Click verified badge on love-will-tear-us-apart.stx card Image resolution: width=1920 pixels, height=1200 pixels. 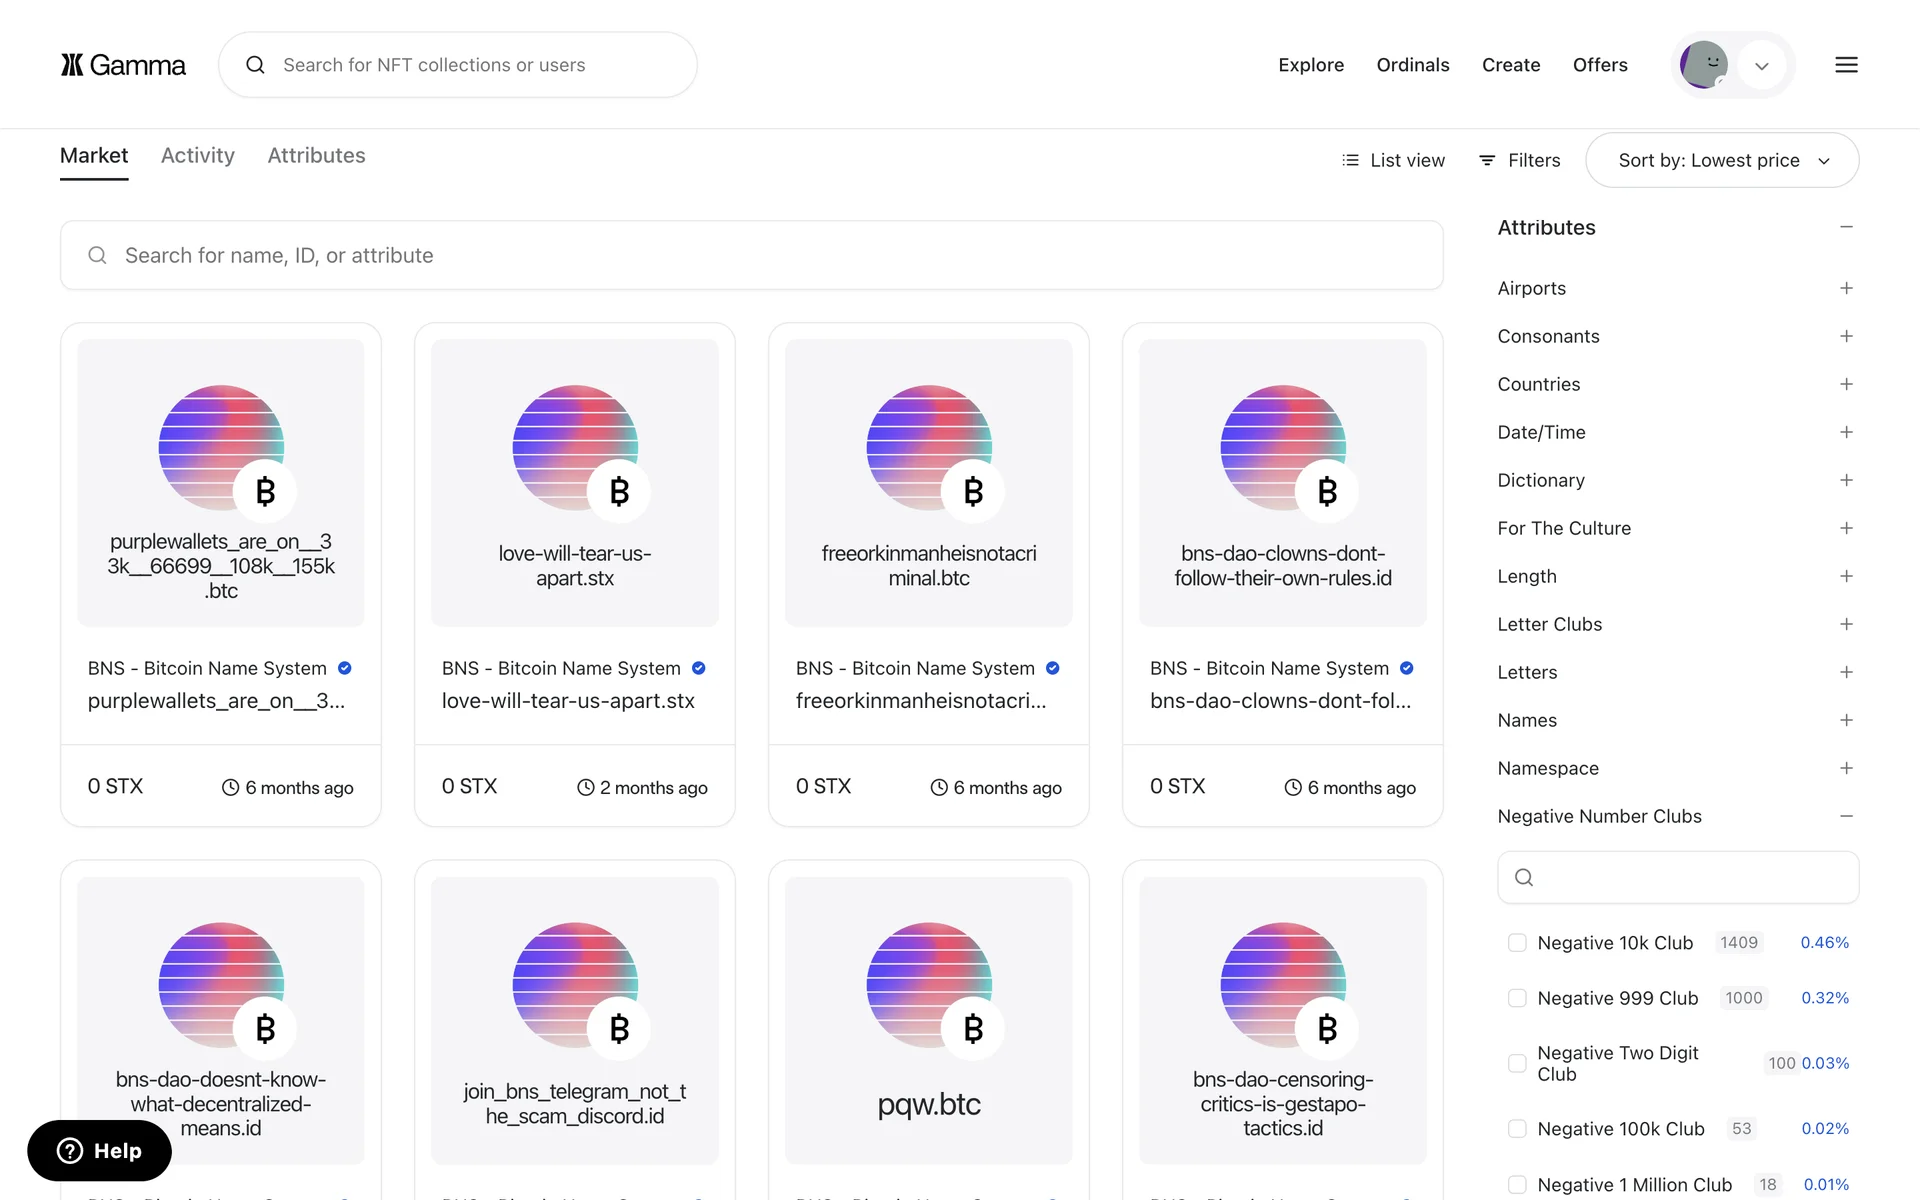coord(699,668)
